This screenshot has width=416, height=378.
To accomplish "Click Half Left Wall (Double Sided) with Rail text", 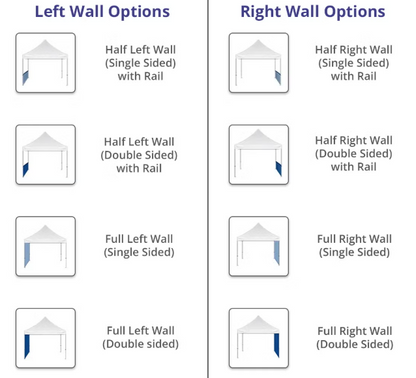I will point(139,155).
